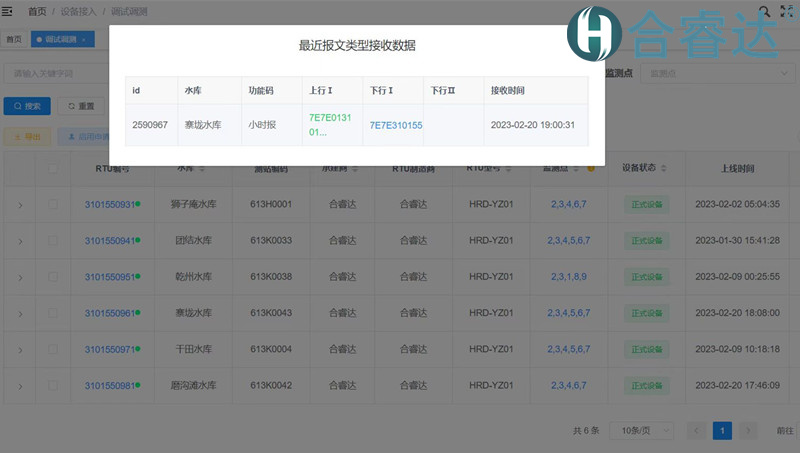Viewport: 800px width, 453px height.
Task: Click the search magnifier icon in header
Action: (764, 12)
